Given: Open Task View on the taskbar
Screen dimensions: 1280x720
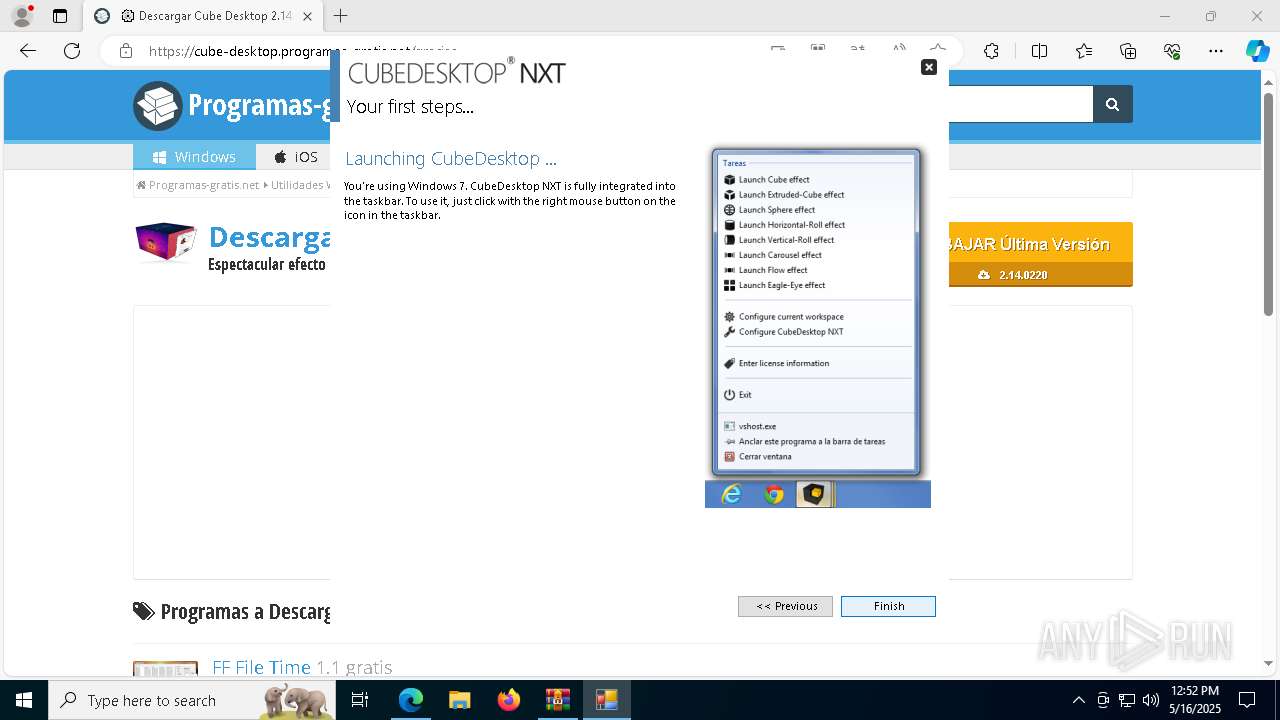Looking at the screenshot, I should [360, 700].
